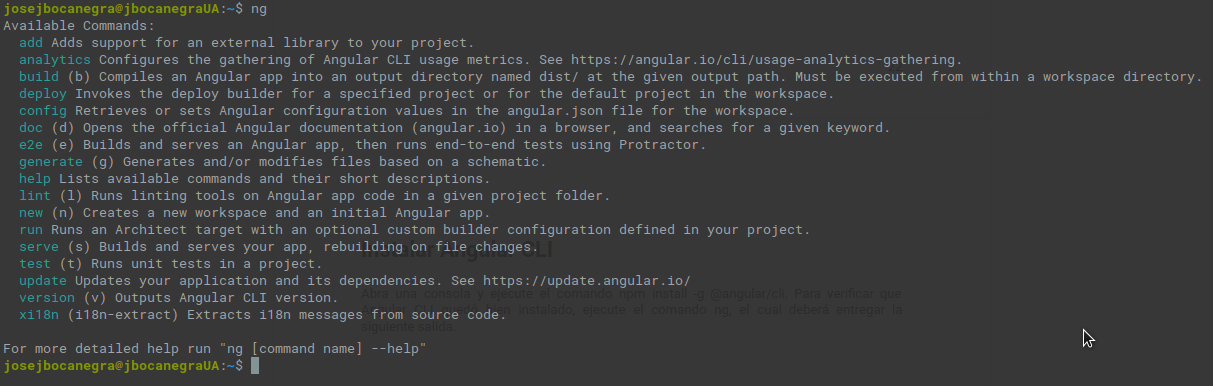
Task: Click the 'build' command name
Action: tap(39, 76)
